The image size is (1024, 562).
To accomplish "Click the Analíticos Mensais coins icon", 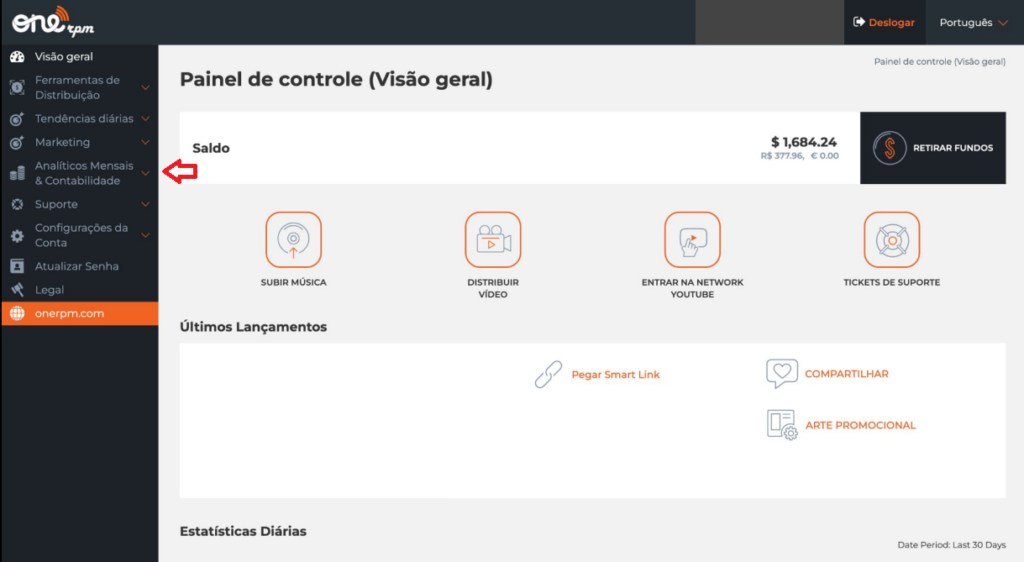I will 17,173.
